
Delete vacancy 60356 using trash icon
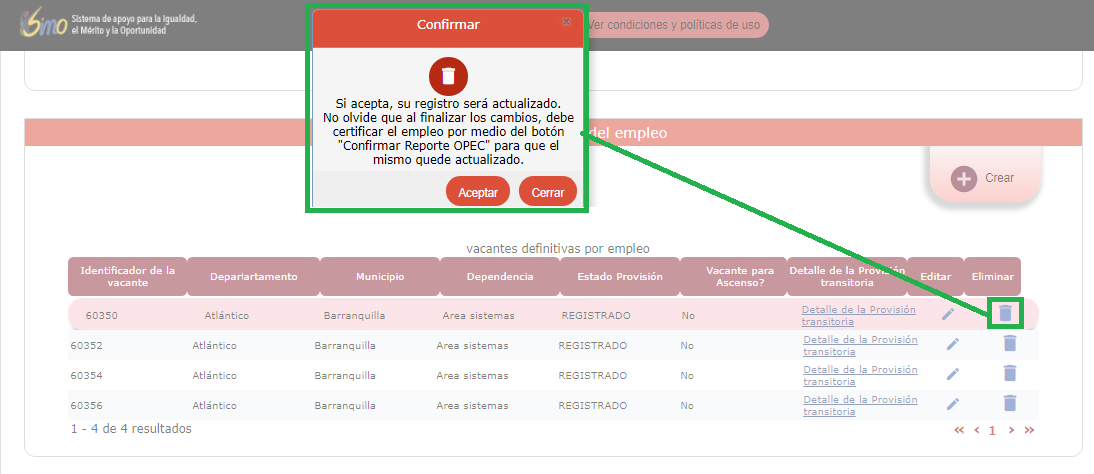pyautogui.click(x=1010, y=404)
